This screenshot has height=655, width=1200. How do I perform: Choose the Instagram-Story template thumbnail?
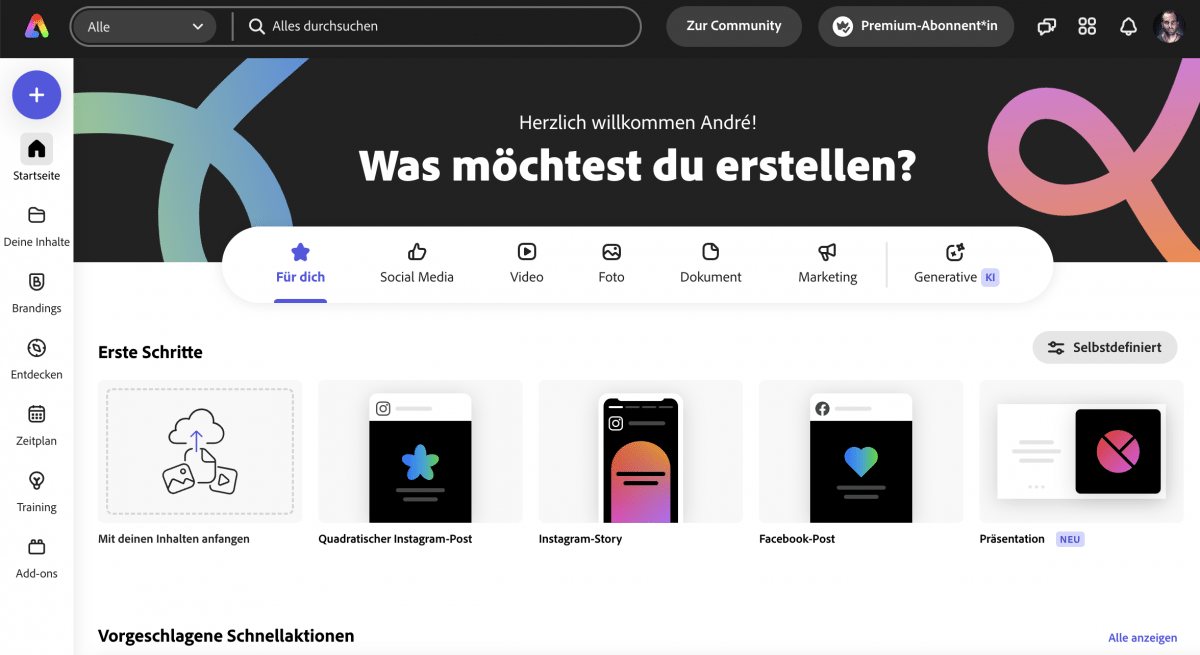click(x=640, y=452)
